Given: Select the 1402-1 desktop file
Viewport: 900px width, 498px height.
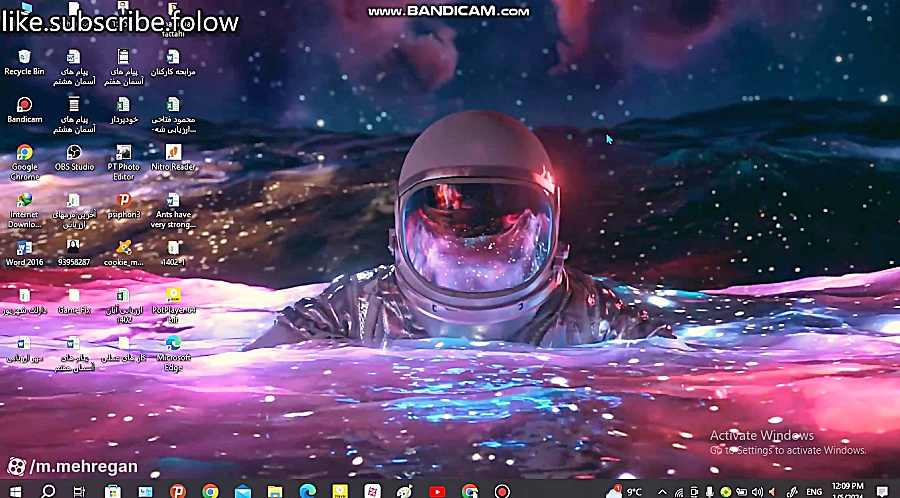Looking at the screenshot, I should pyautogui.click(x=173, y=254).
